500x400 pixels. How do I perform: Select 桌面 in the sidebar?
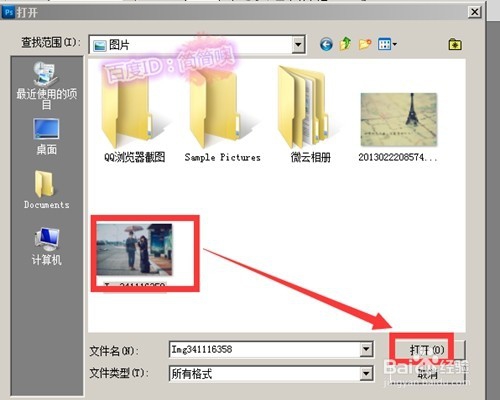[47, 137]
